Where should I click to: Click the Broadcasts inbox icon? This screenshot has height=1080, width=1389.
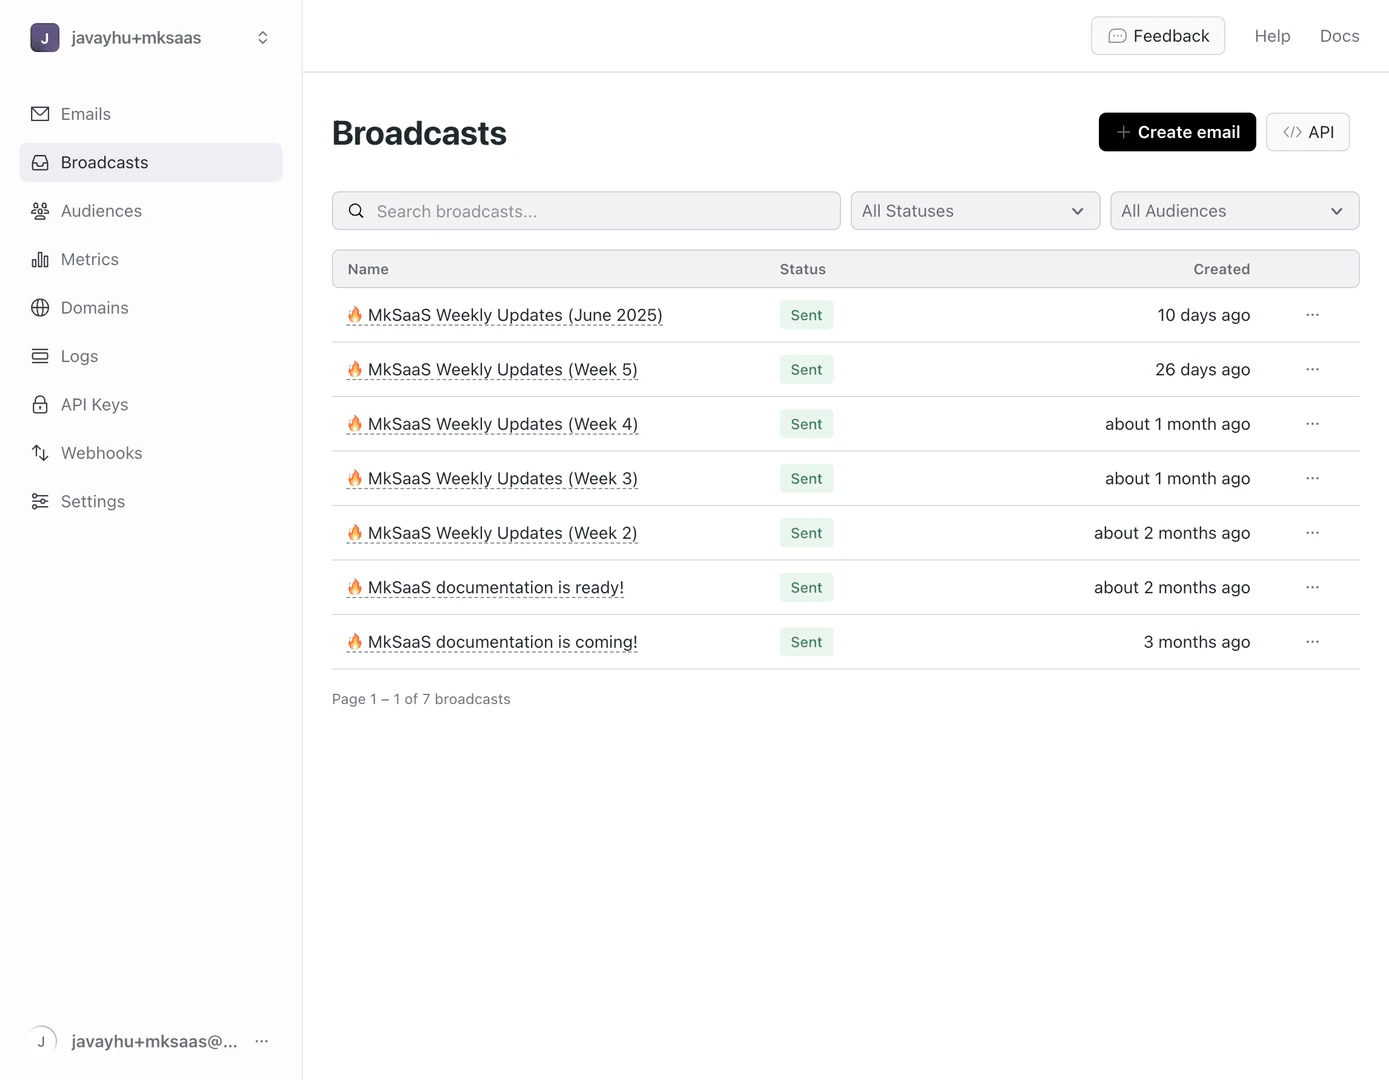click(x=40, y=162)
